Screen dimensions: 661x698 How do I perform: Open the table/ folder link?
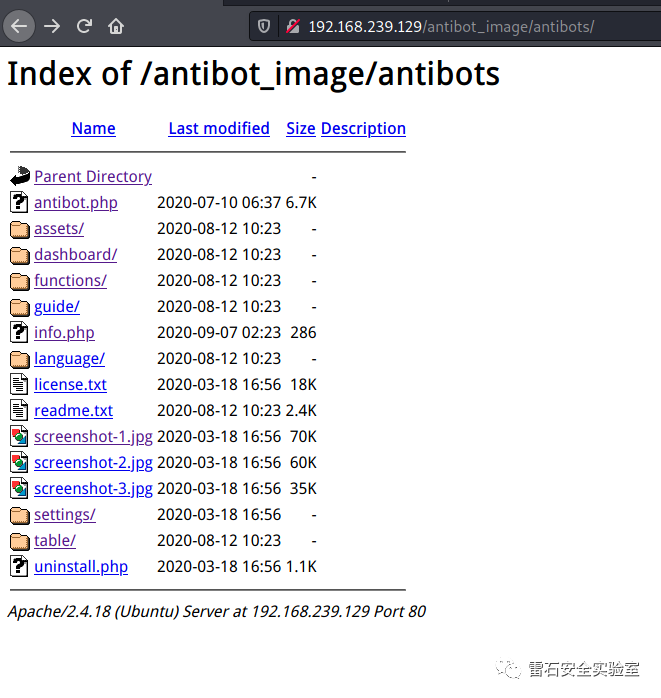pyautogui.click(x=55, y=540)
